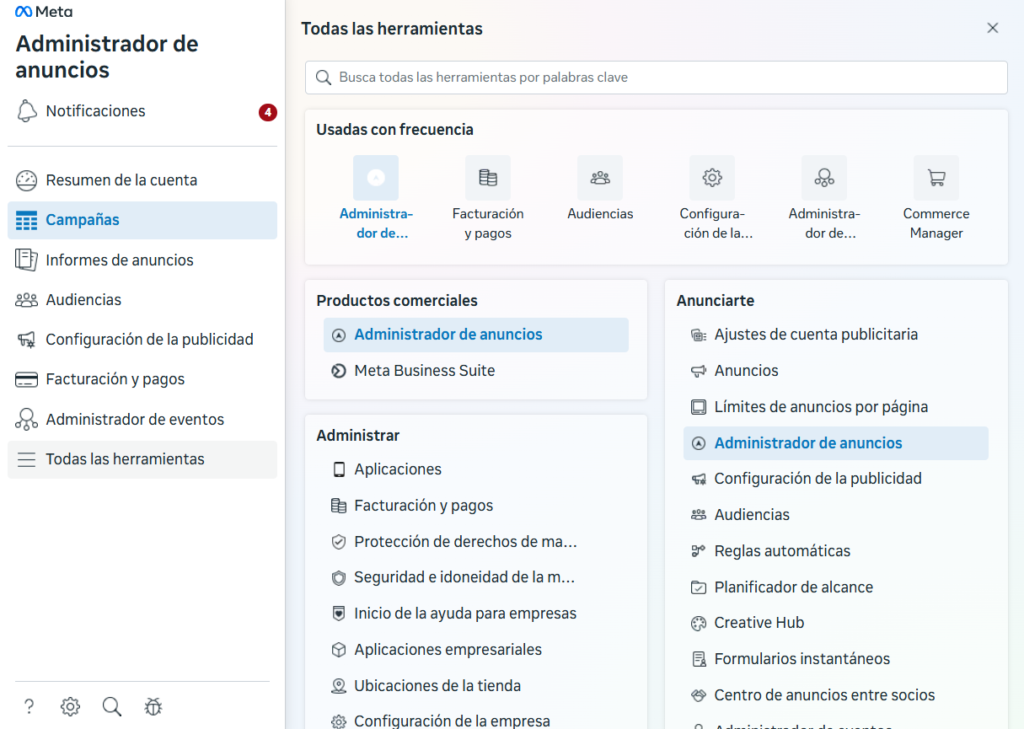
Task: Click the Planificador de alcance icon
Action: coord(699,587)
